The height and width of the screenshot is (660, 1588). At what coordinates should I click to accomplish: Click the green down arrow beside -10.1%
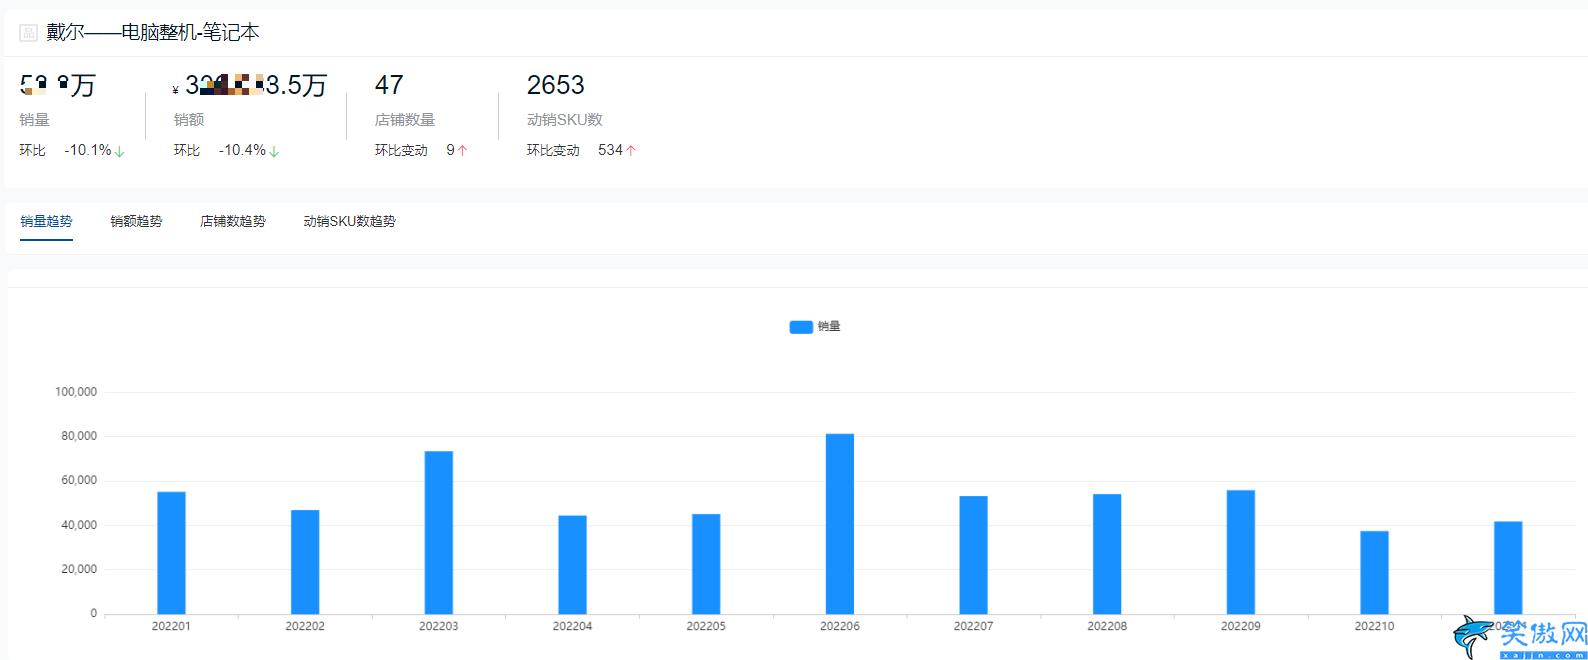click(x=120, y=151)
